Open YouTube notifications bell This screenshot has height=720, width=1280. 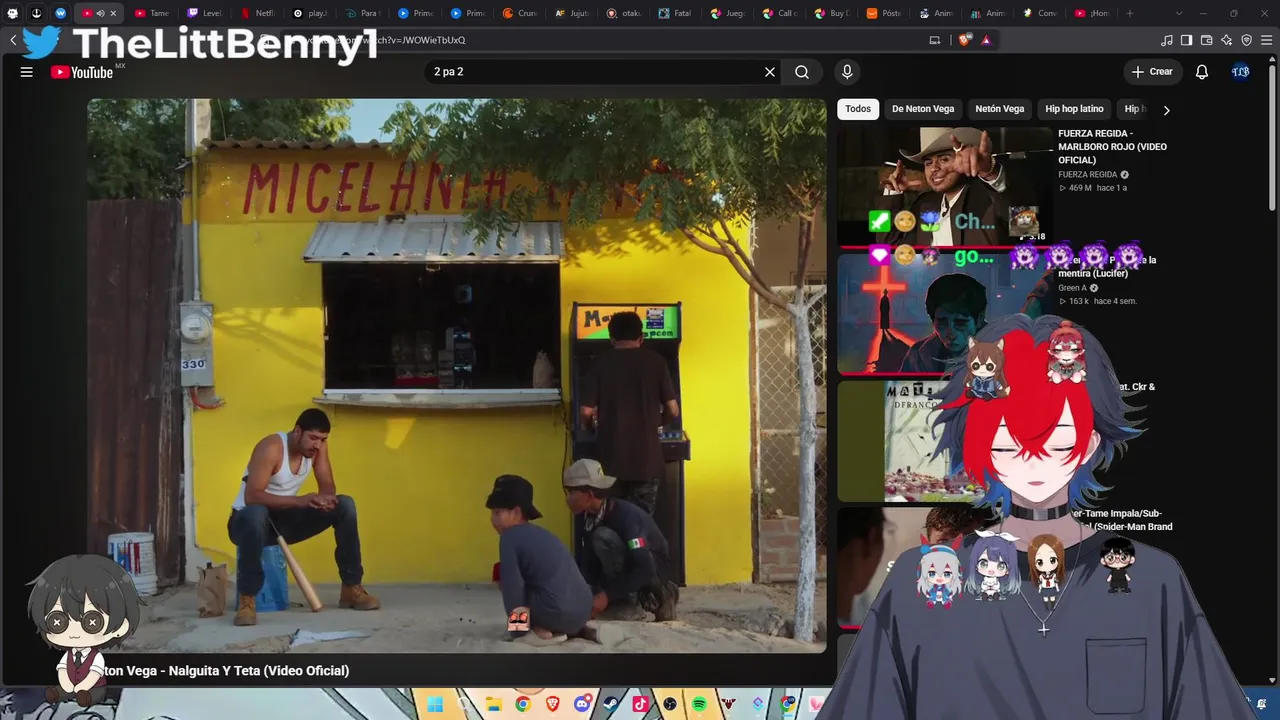point(1202,72)
